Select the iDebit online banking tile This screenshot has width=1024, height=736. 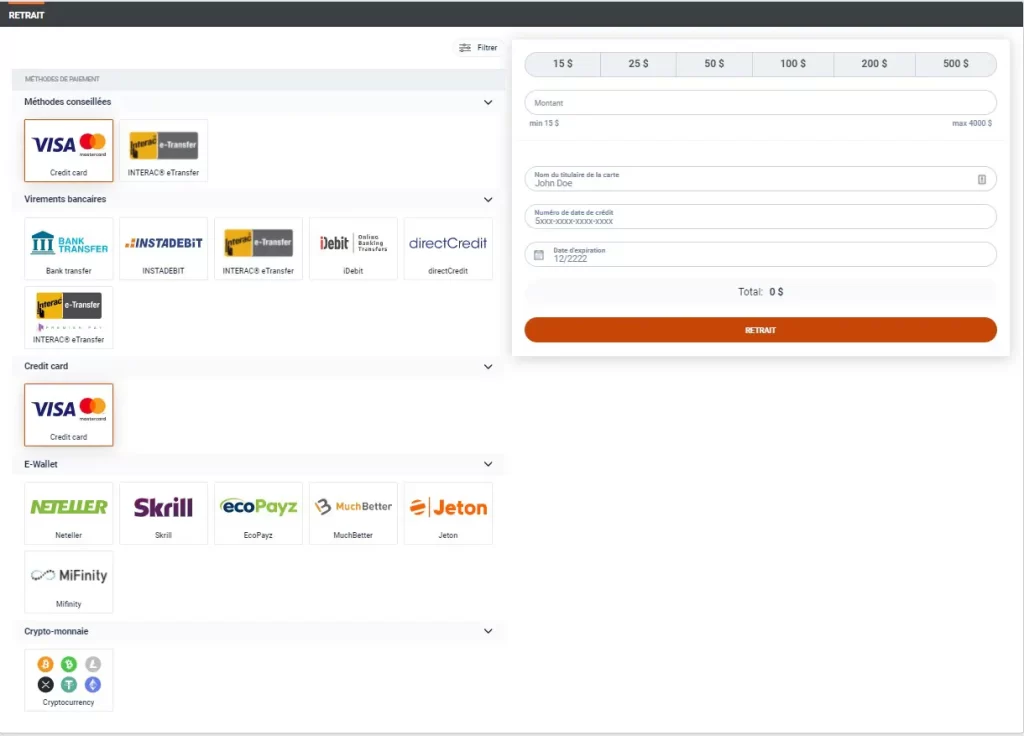(353, 249)
